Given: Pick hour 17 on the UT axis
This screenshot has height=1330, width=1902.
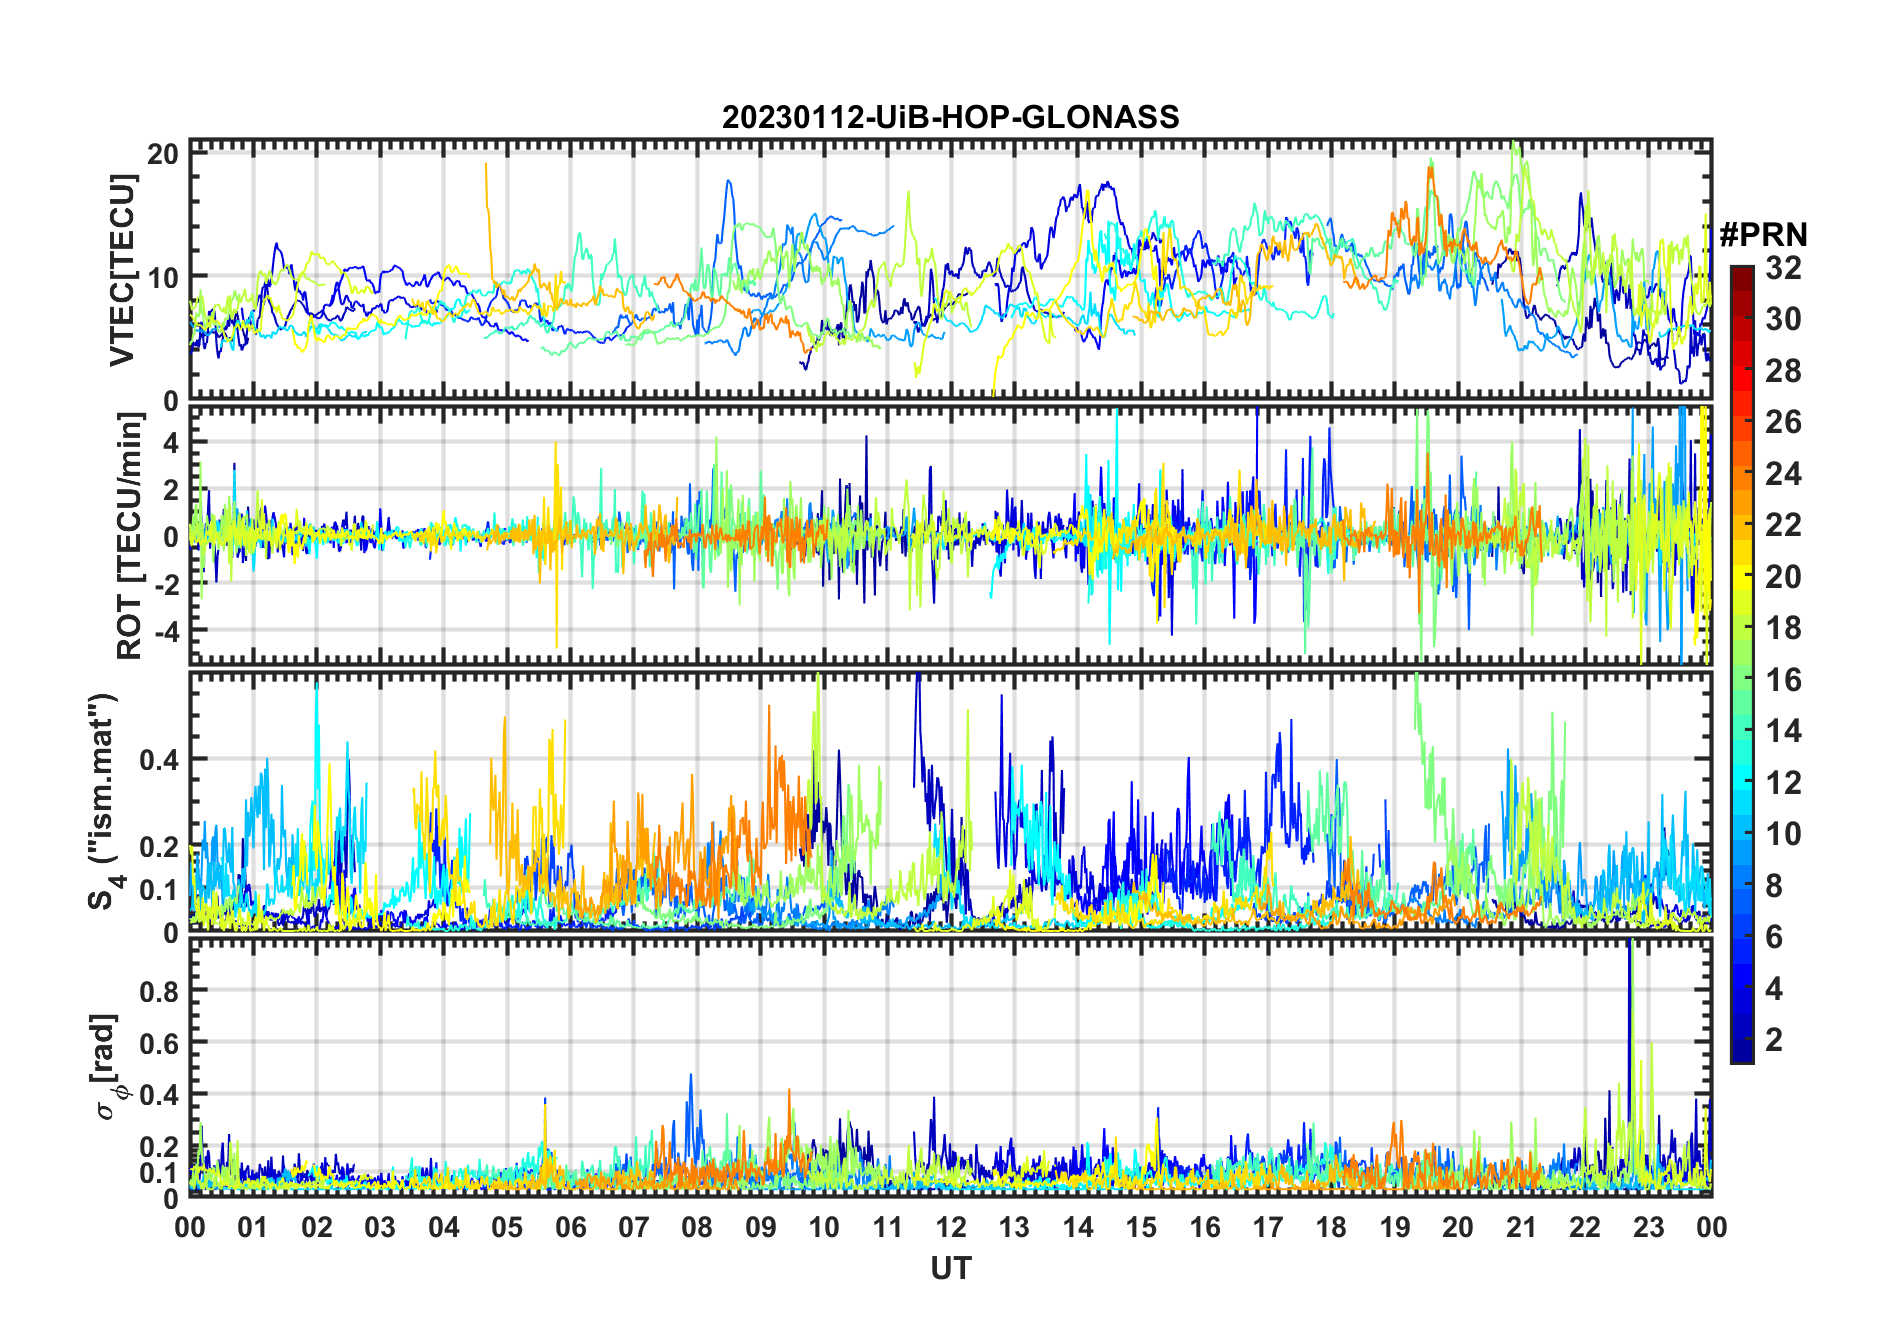Looking at the screenshot, I should pyautogui.click(x=1268, y=1227).
